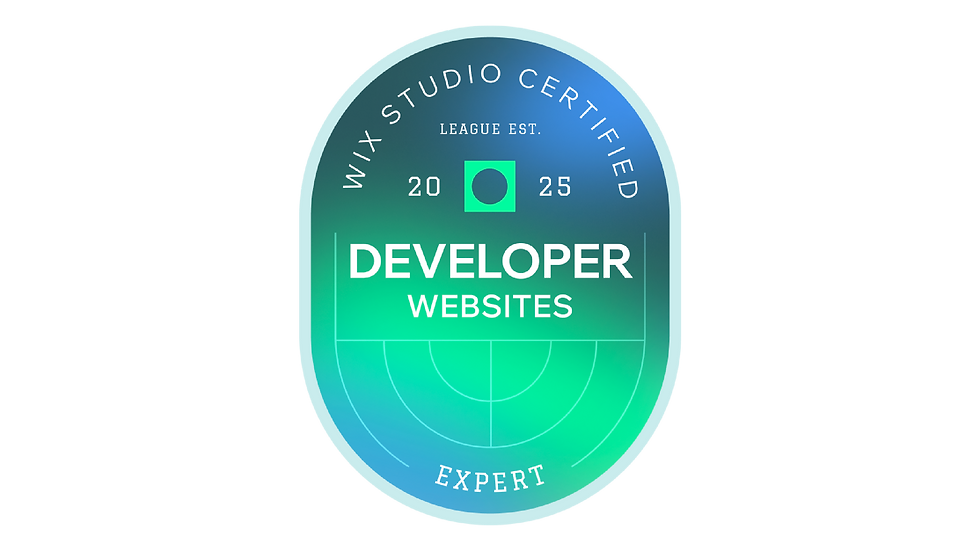Click the green square logo with dark circle

tap(489, 186)
